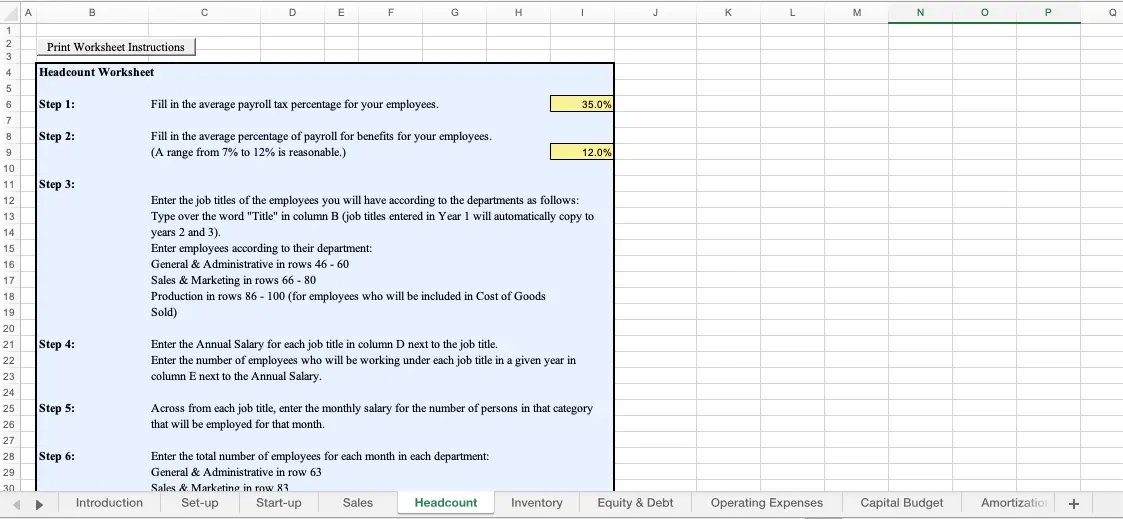
Task: Switch to the Introduction sheet tab
Action: 109,503
